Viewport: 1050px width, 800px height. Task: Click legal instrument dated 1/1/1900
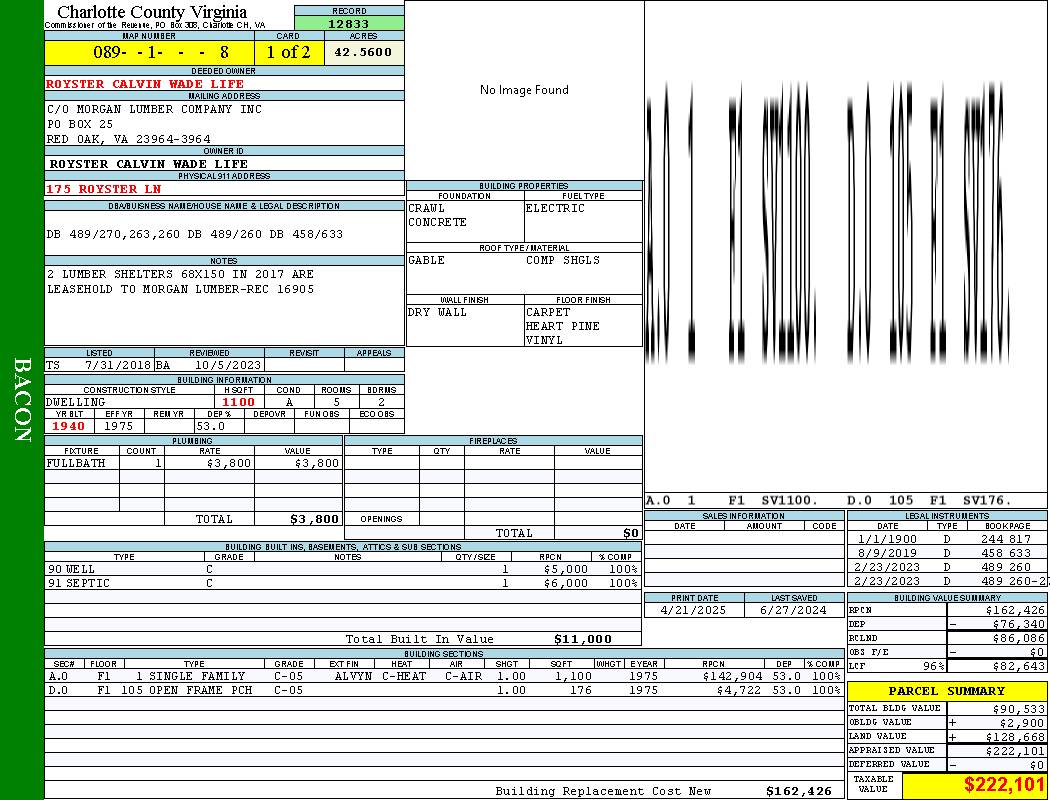pyautogui.click(x=947, y=539)
